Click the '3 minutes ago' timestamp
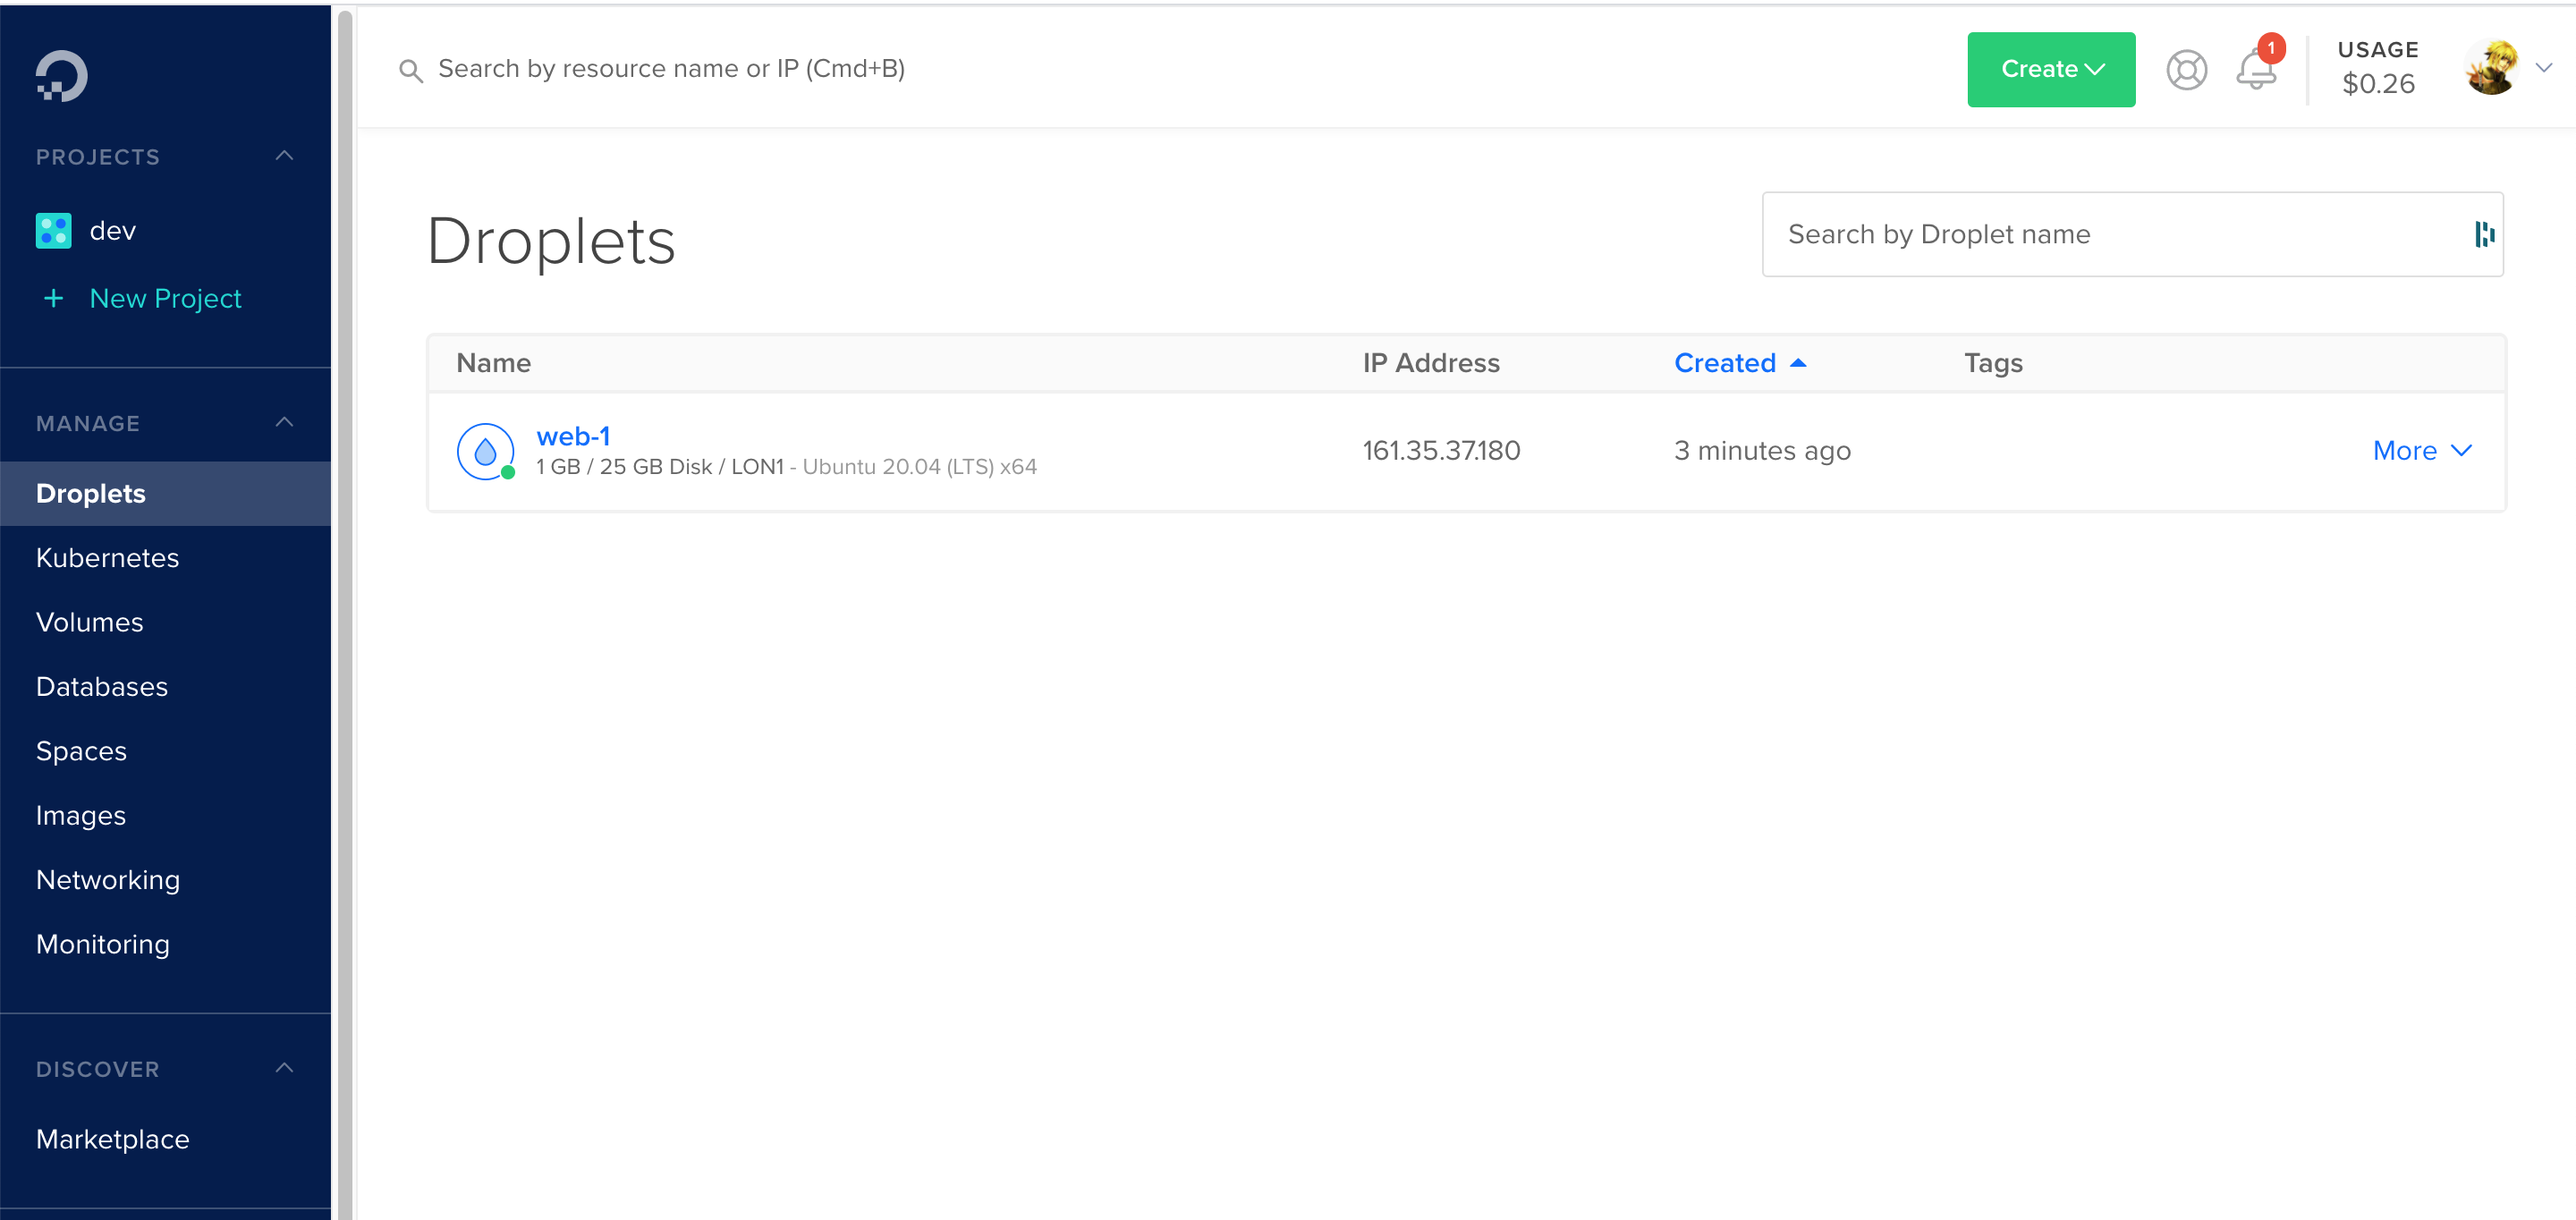Viewport: 2576px width, 1220px height. 1762,451
